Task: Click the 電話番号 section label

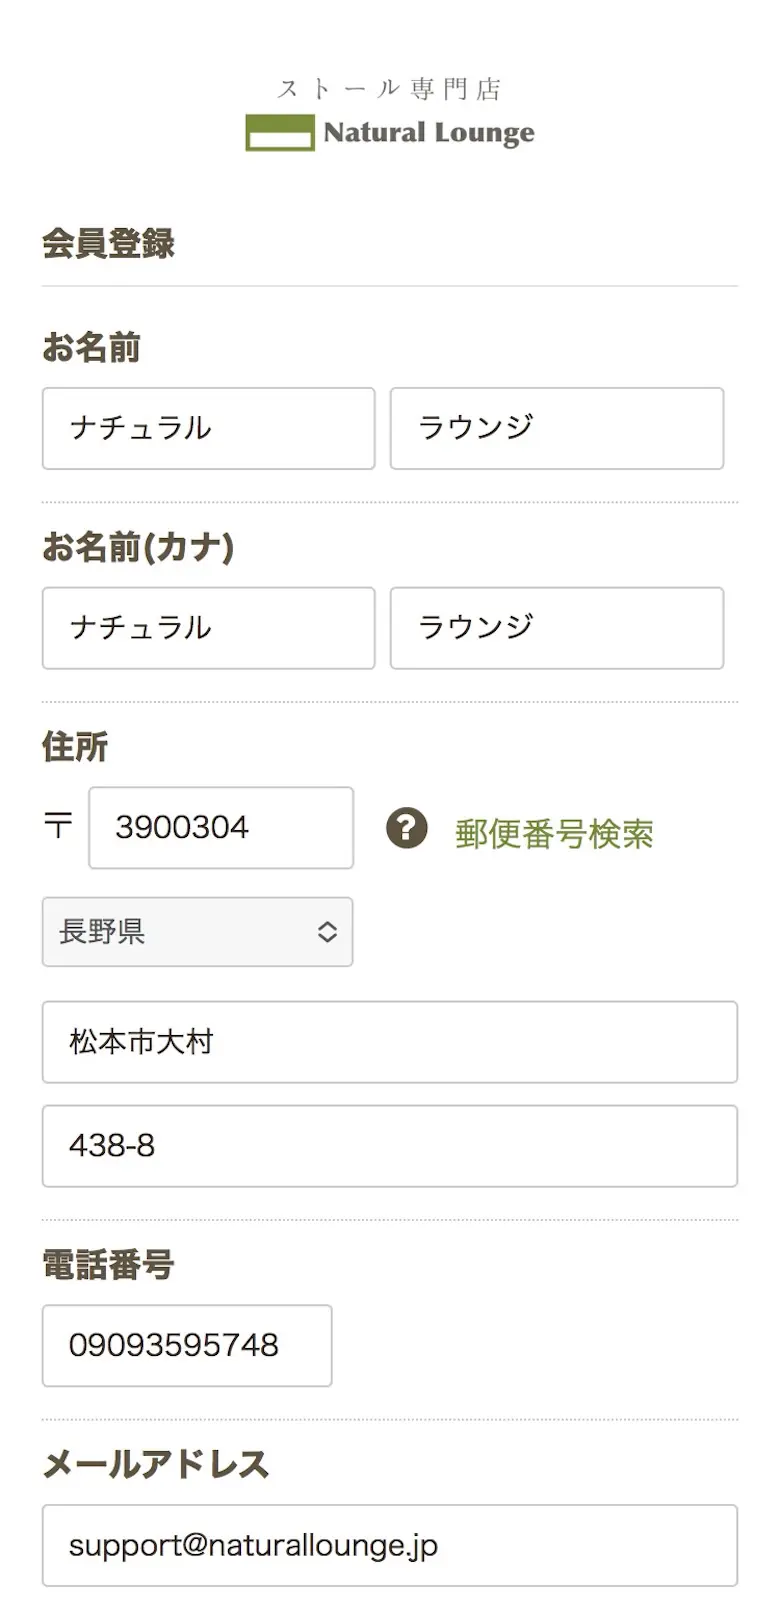Action: click(x=108, y=1265)
